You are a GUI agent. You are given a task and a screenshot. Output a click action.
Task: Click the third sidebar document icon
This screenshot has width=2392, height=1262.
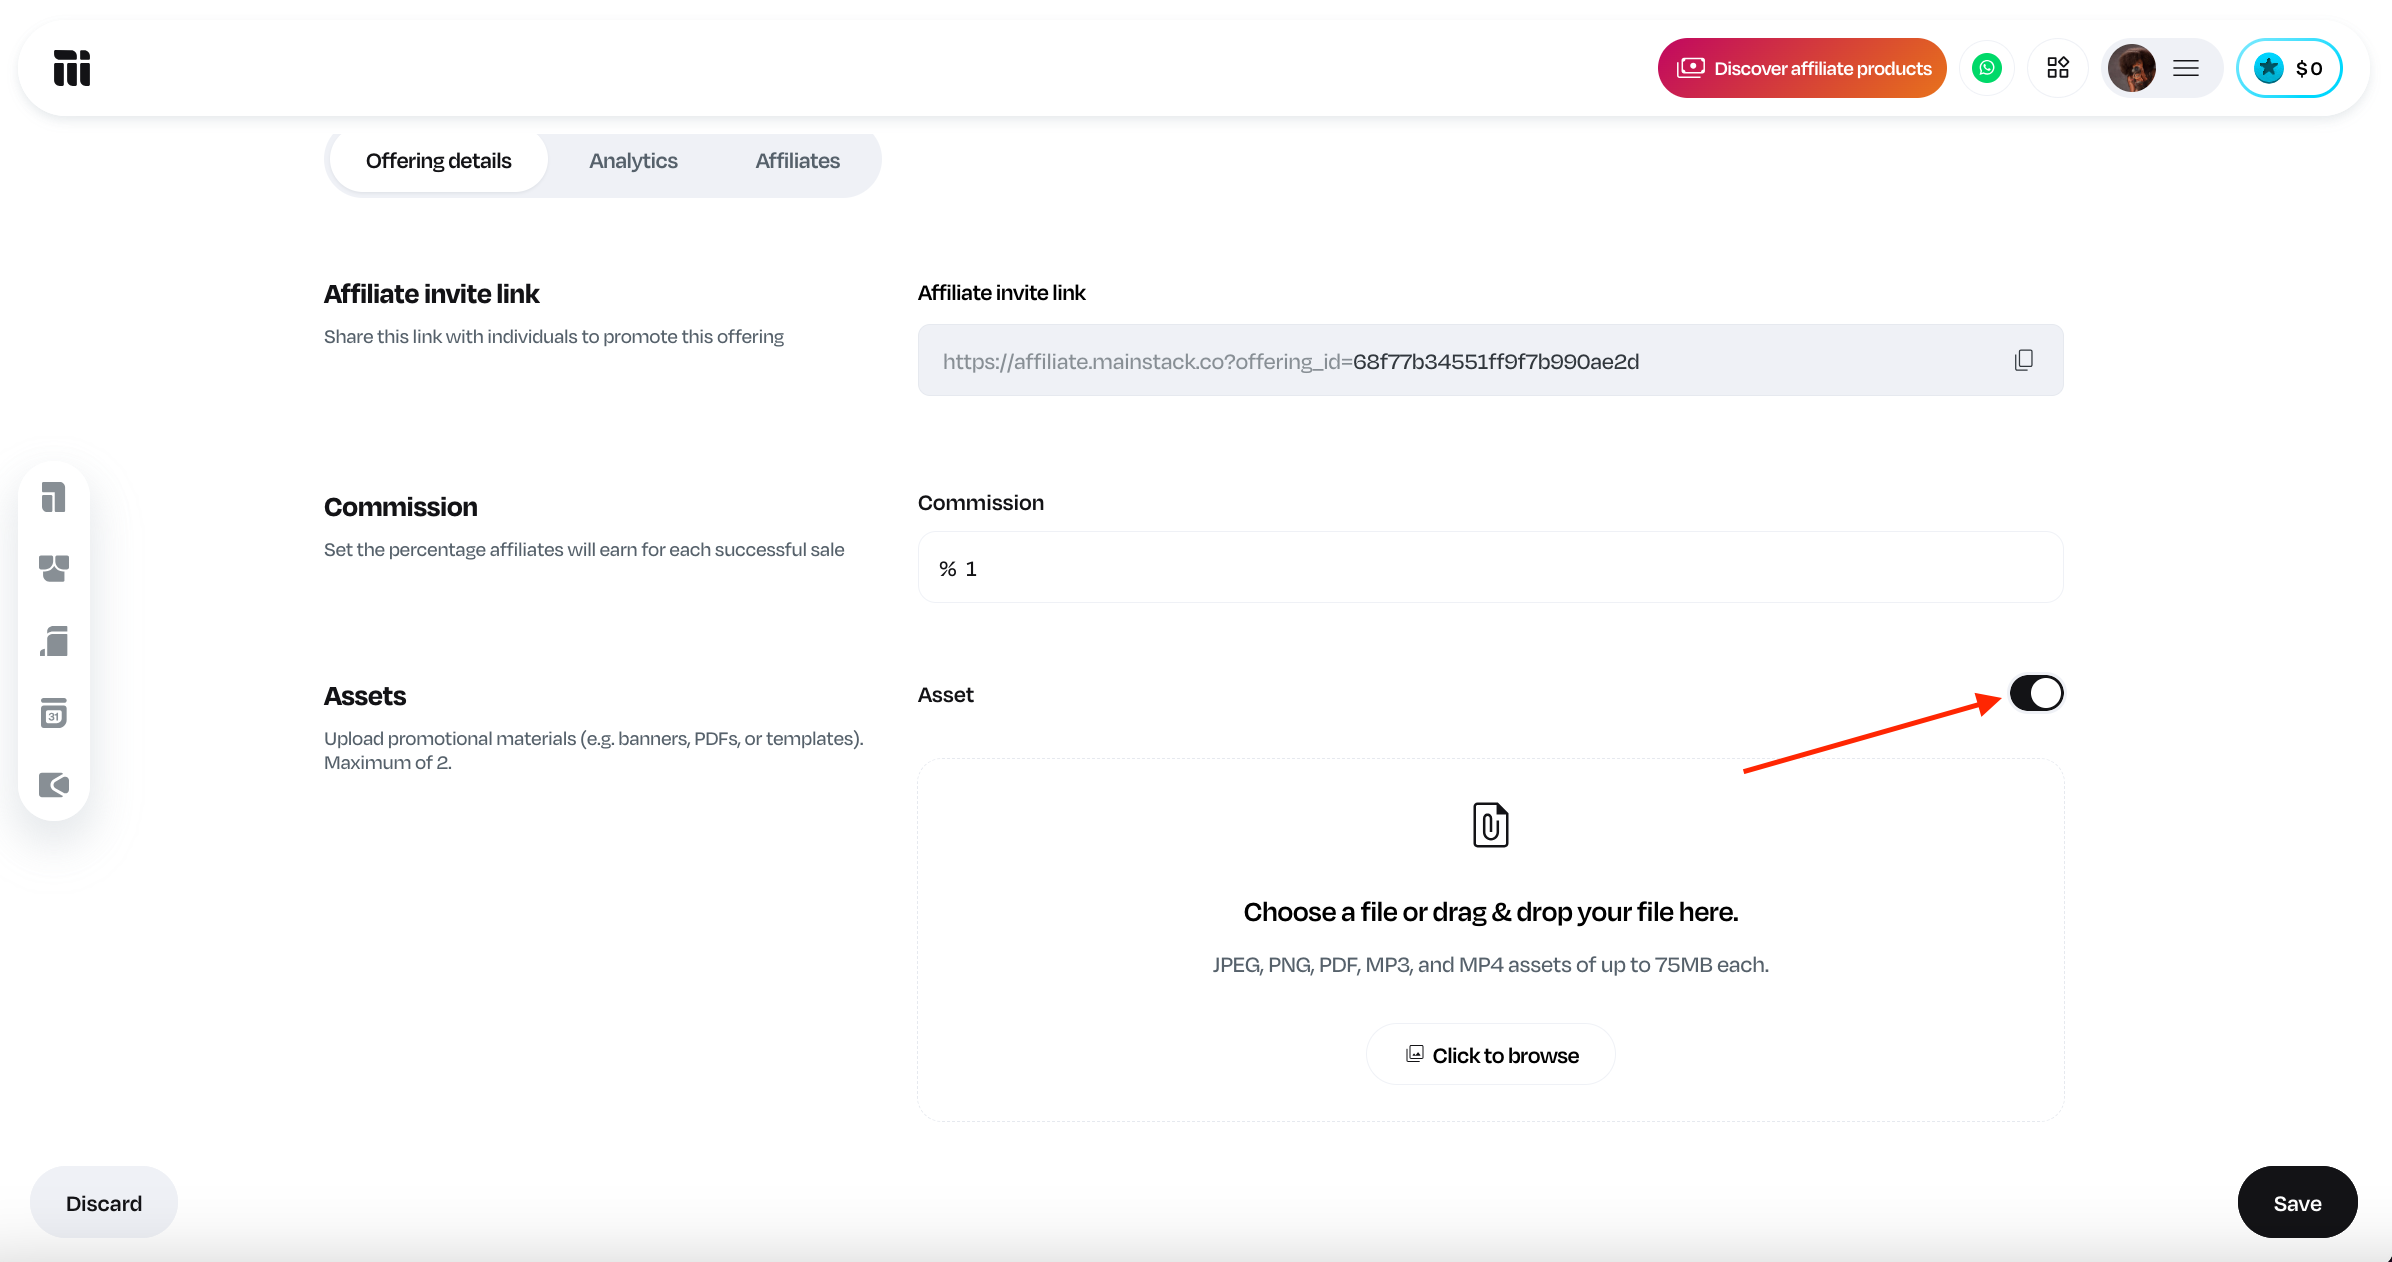point(54,641)
